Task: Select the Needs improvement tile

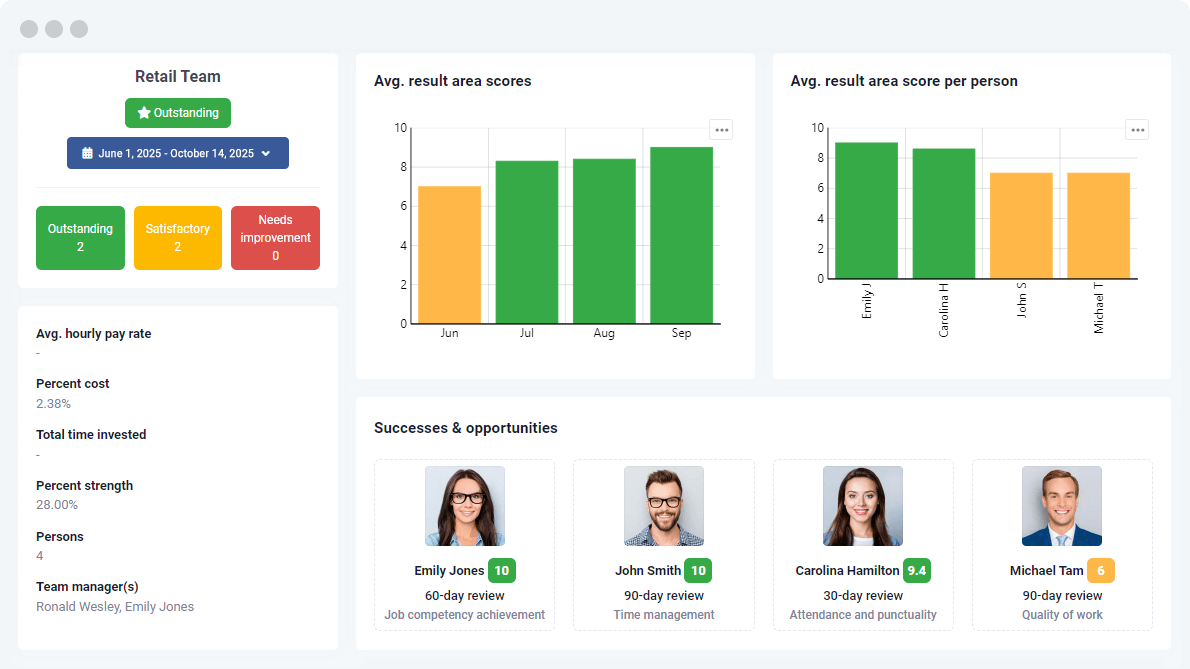Action: point(275,238)
